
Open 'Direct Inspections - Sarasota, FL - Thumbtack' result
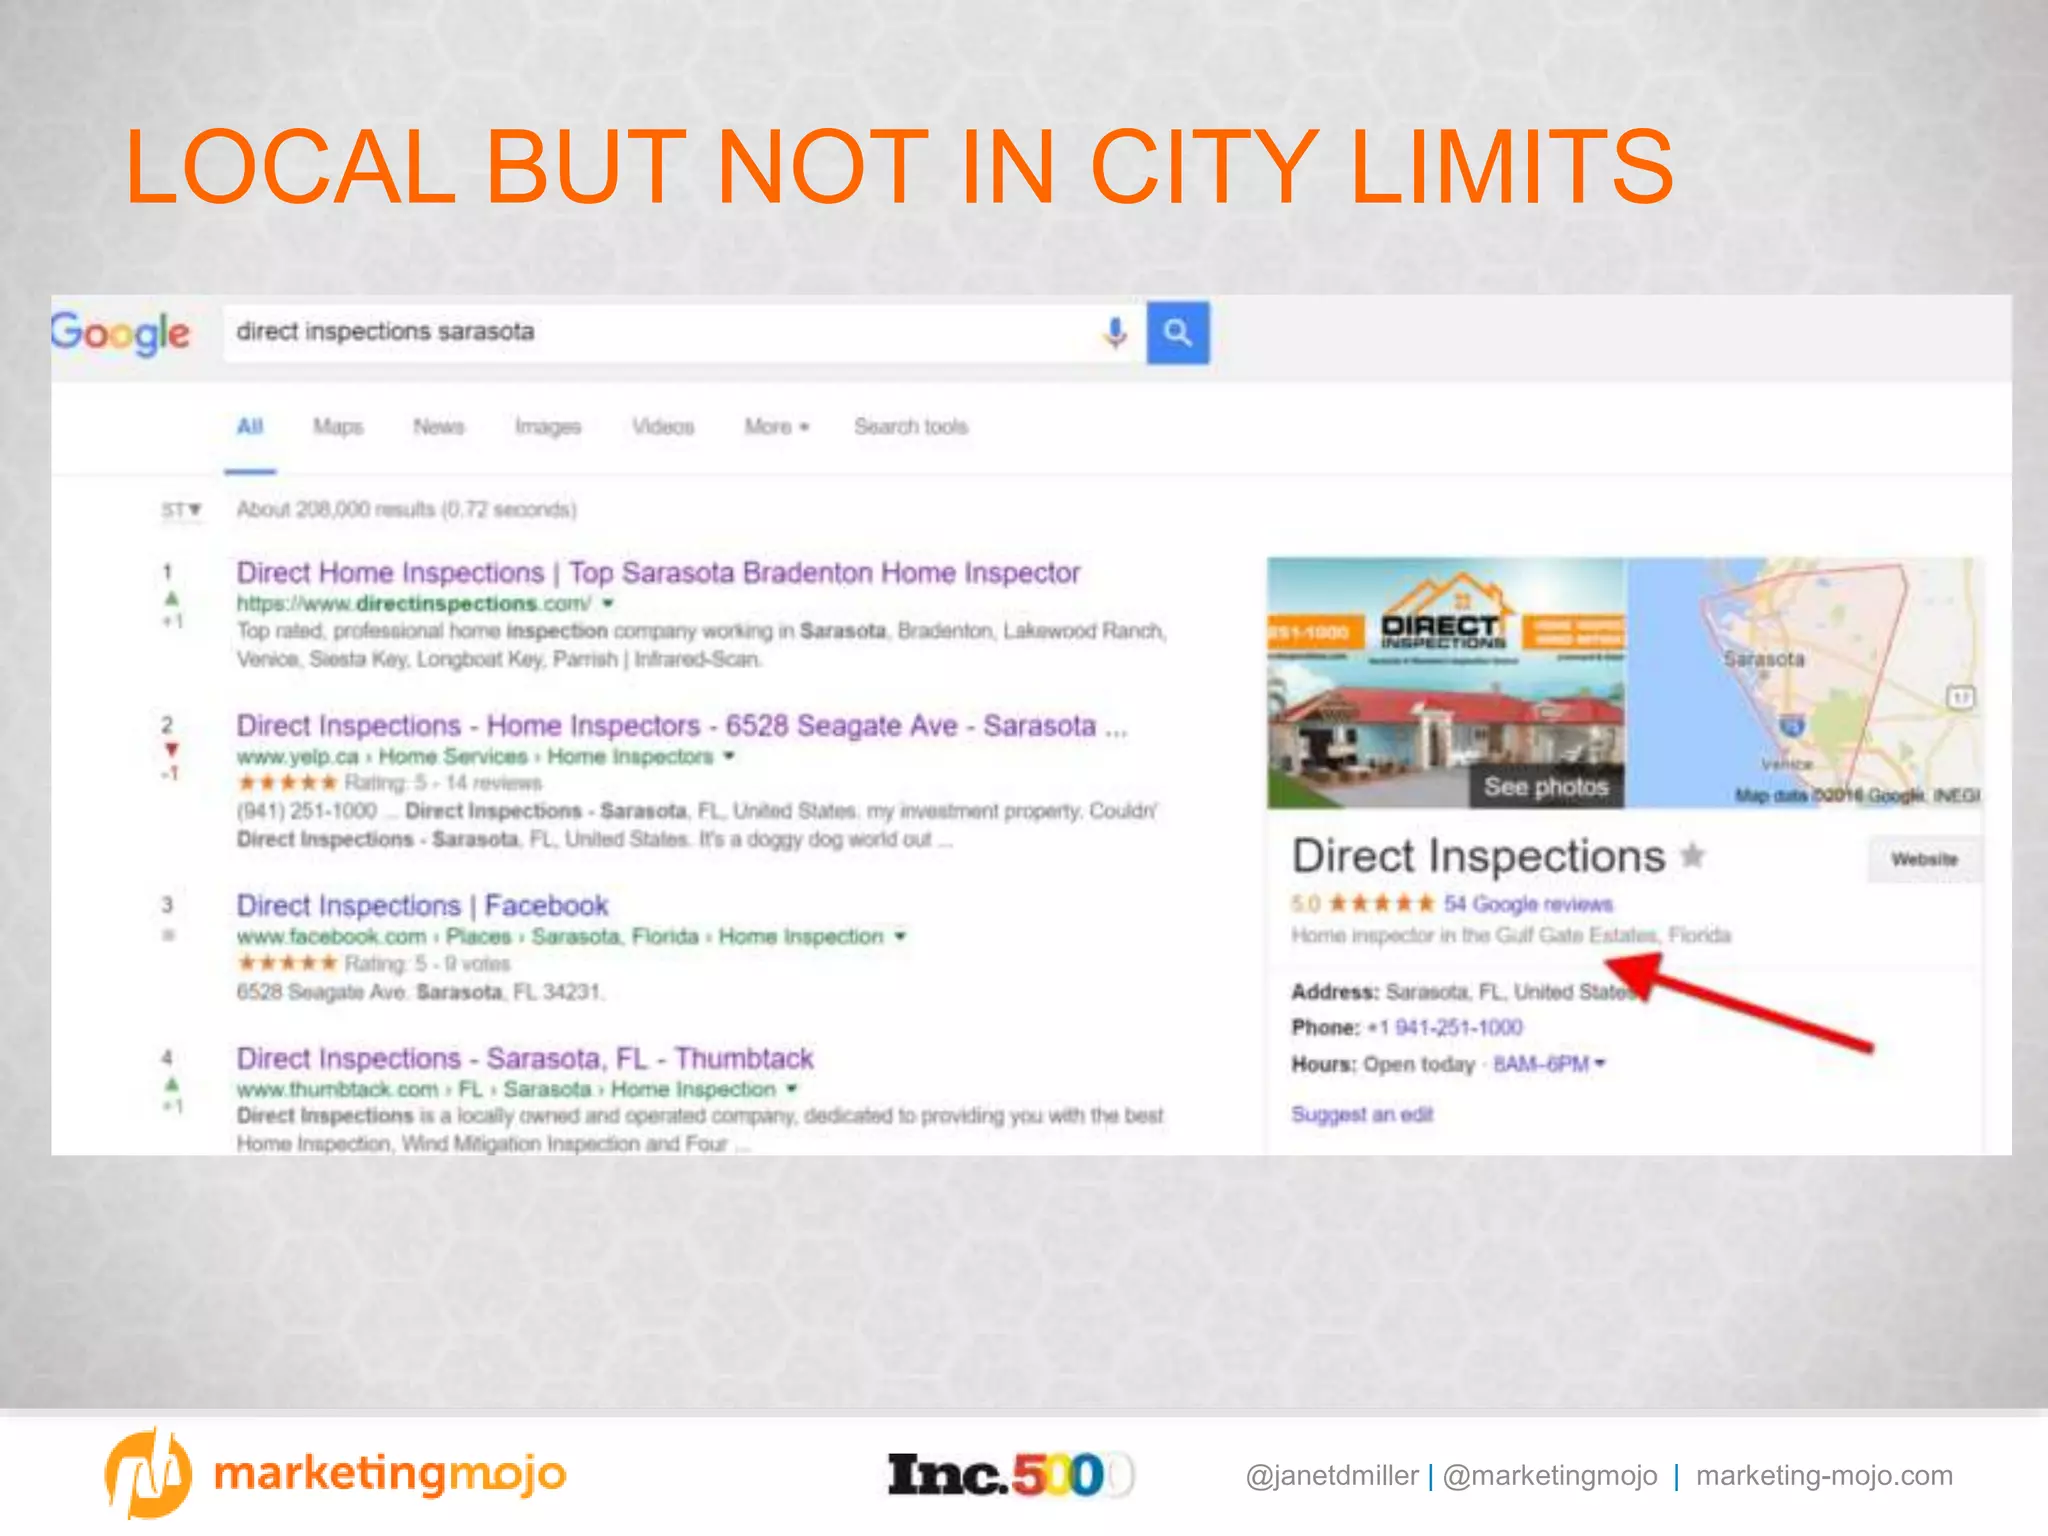pos(525,1059)
